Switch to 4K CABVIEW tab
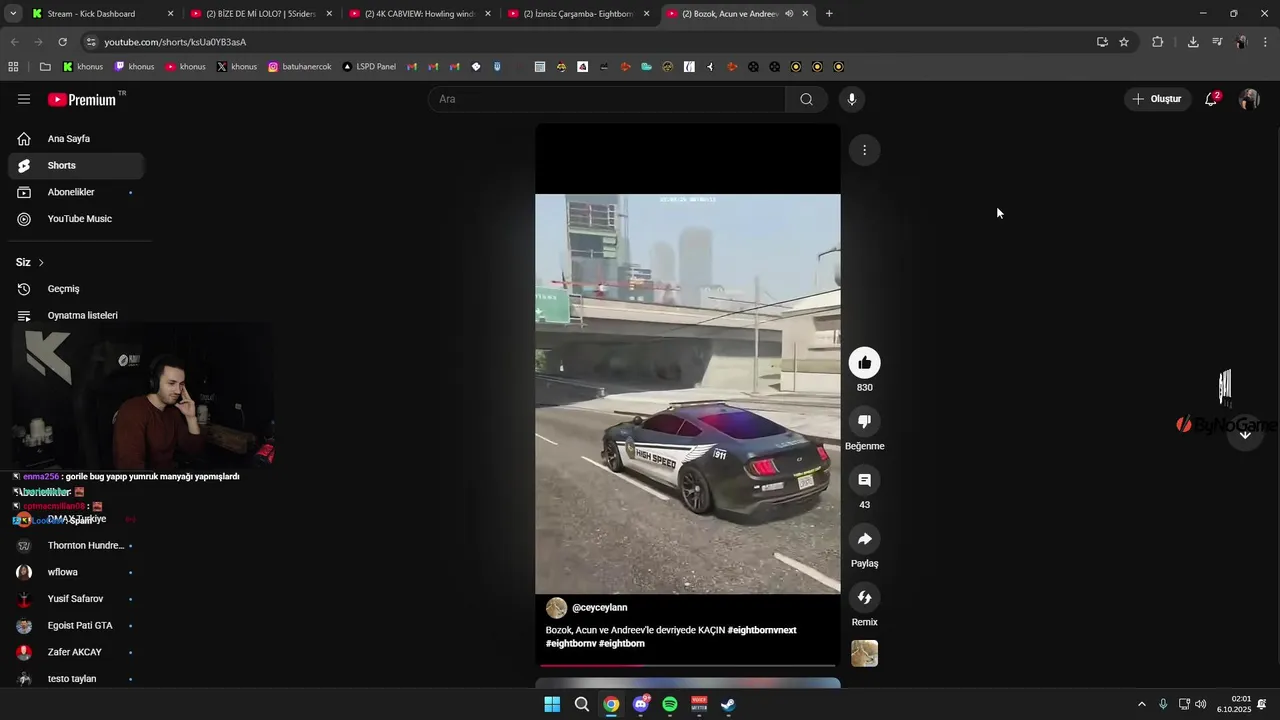This screenshot has width=1280, height=720. (420, 14)
